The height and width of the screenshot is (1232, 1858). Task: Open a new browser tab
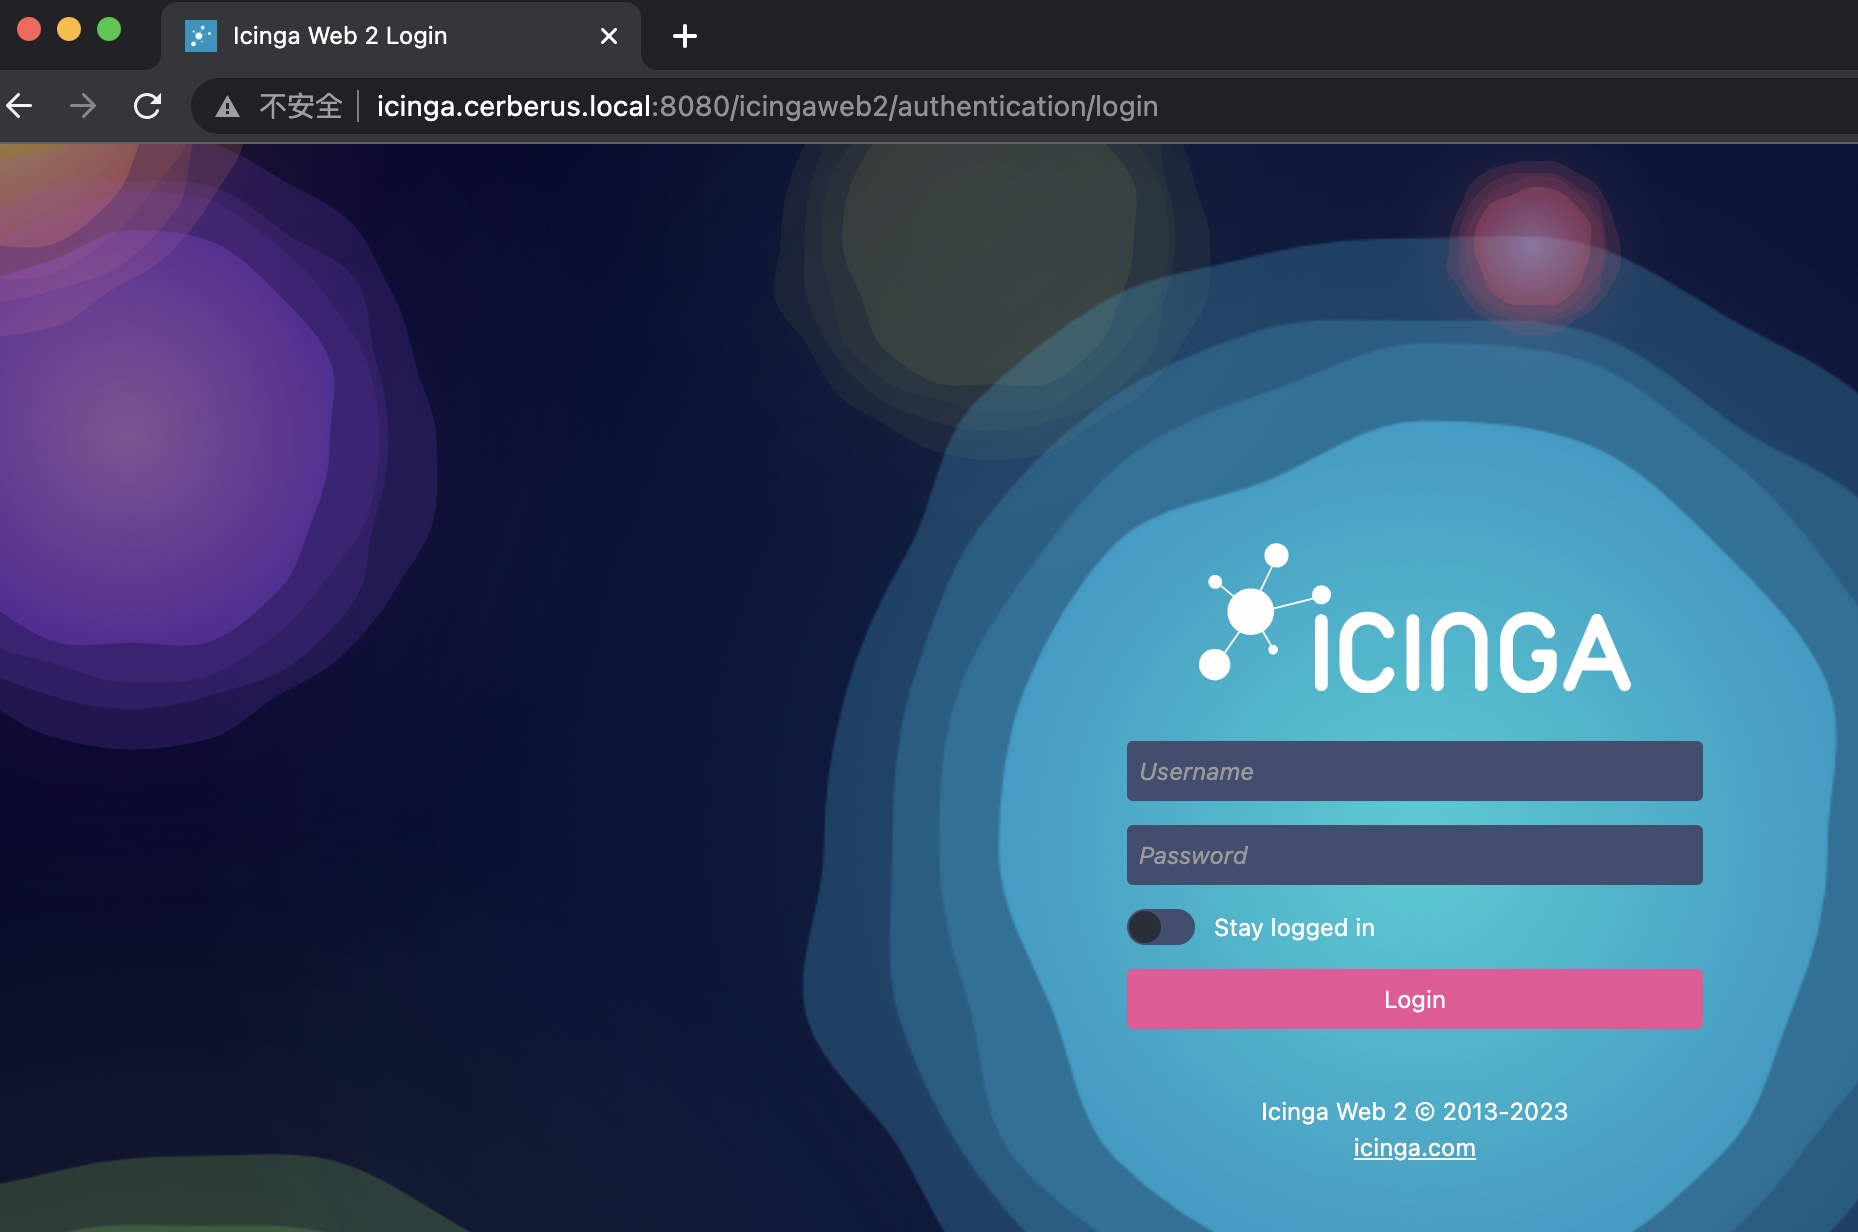685,37
